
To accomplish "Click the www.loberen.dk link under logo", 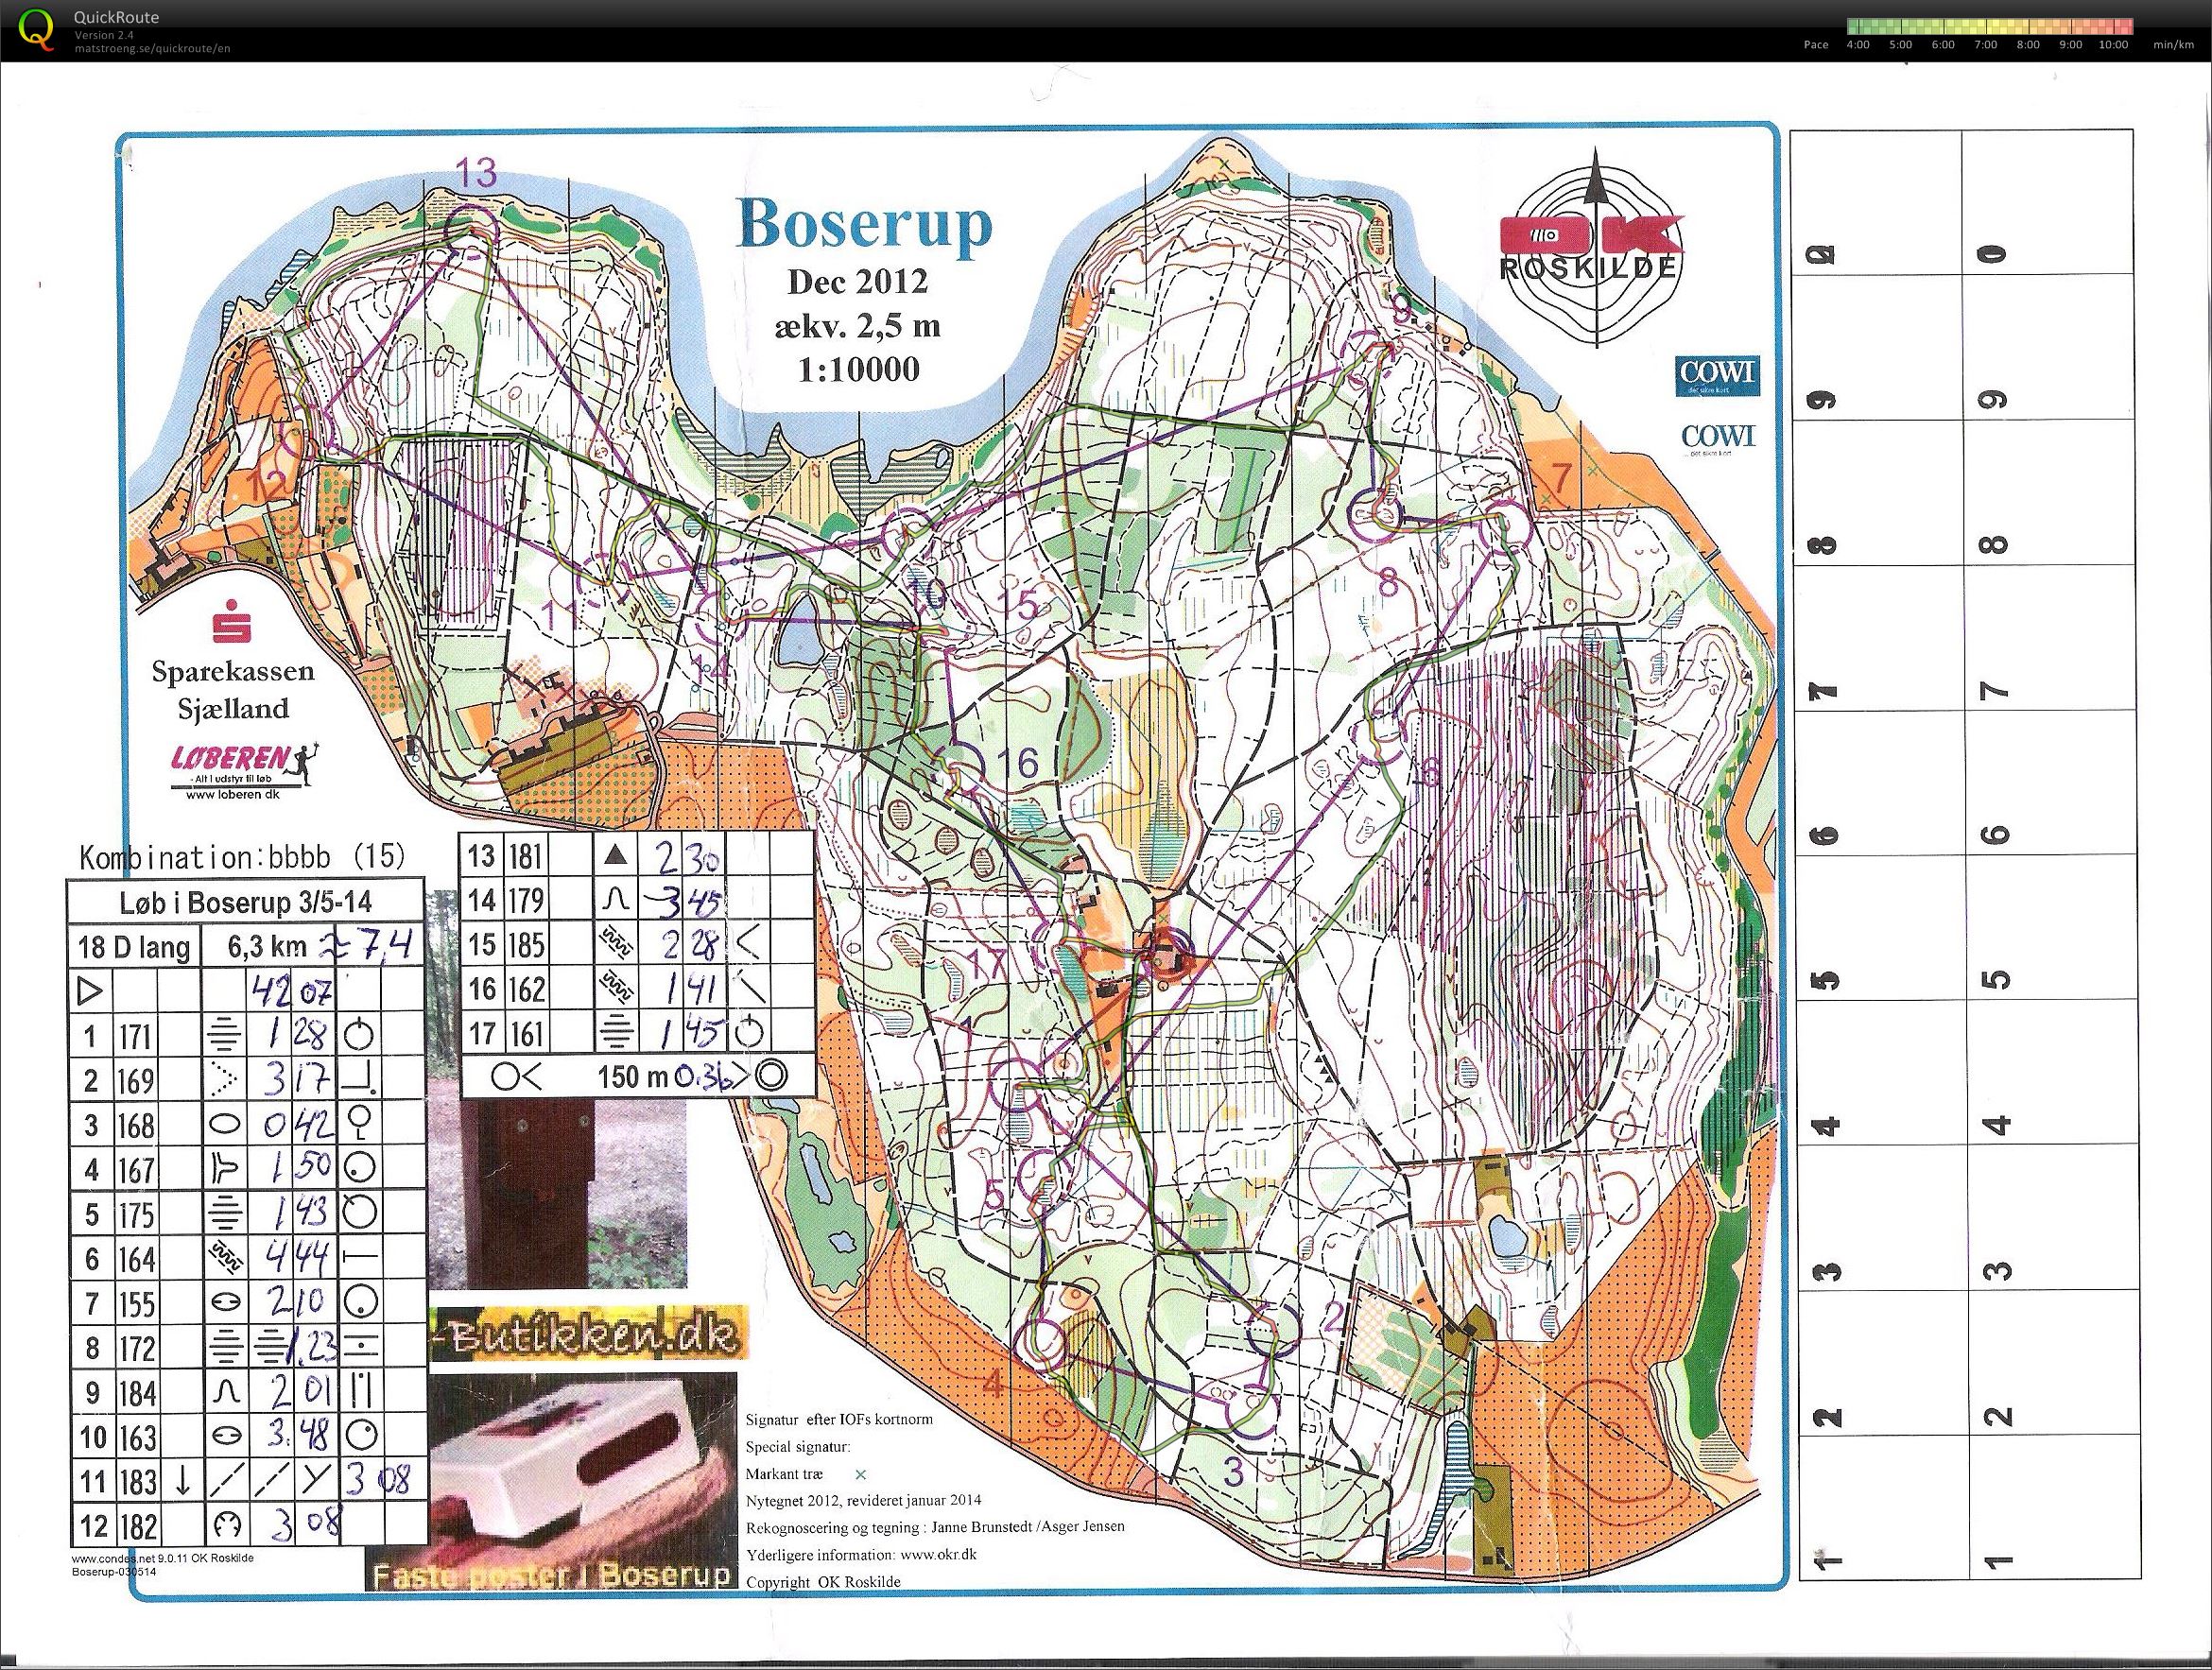I will [x=232, y=794].
